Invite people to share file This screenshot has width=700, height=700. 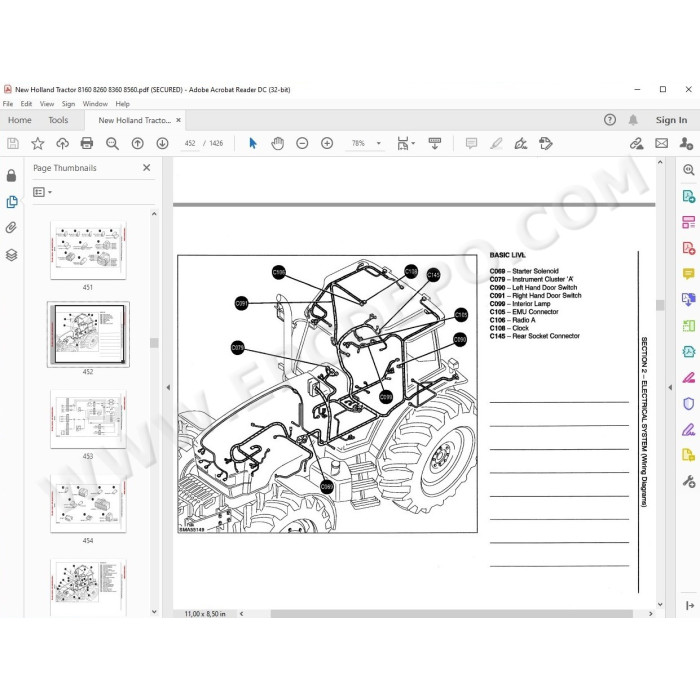click(x=686, y=143)
